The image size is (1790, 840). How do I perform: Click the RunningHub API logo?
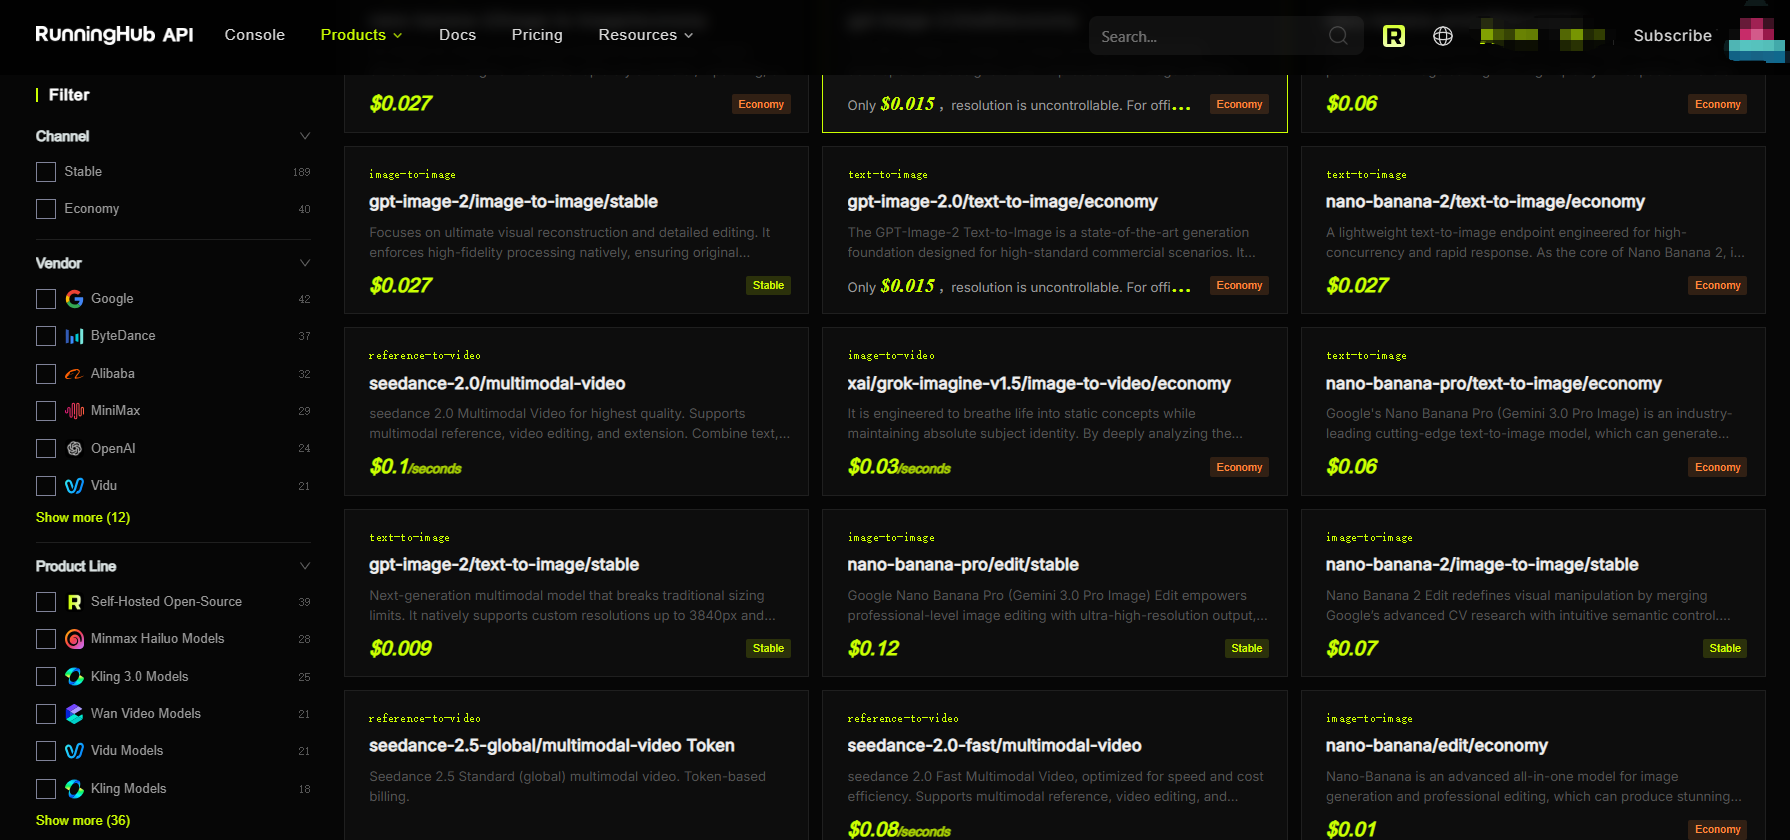(x=114, y=35)
